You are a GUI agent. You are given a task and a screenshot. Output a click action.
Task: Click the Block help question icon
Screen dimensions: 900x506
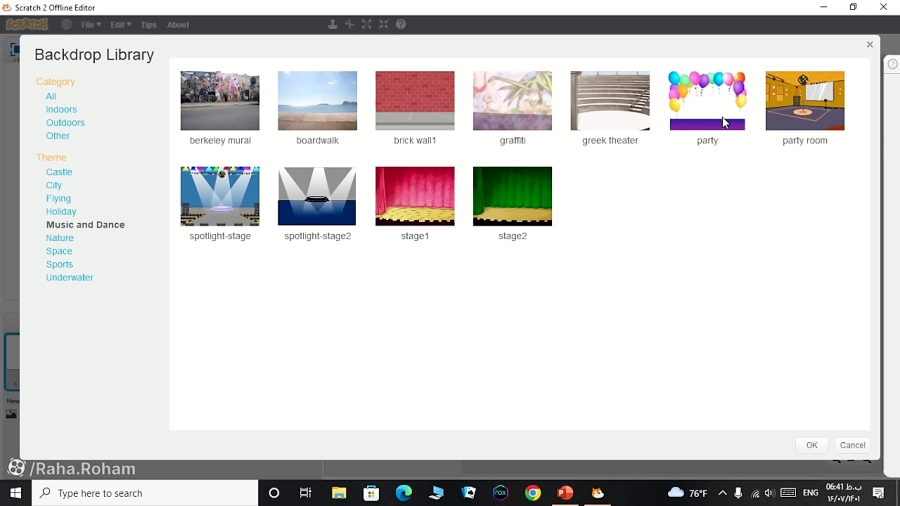pyautogui.click(x=401, y=24)
